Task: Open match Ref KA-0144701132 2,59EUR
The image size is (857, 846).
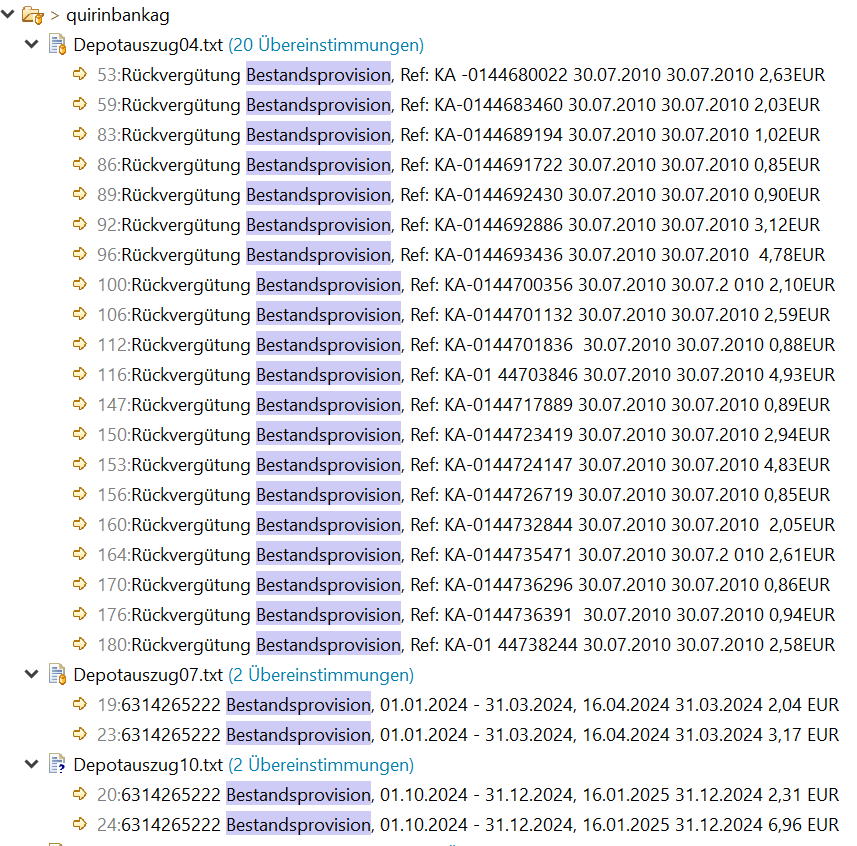Action: pos(463,315)
